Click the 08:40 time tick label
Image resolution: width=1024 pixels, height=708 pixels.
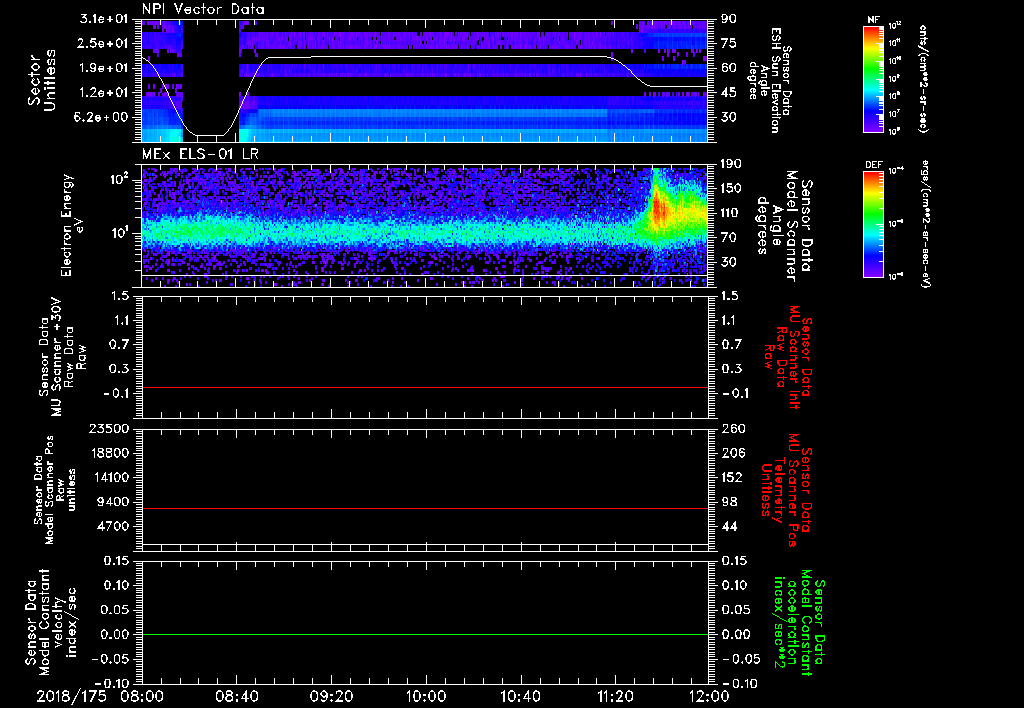point(236,696)
